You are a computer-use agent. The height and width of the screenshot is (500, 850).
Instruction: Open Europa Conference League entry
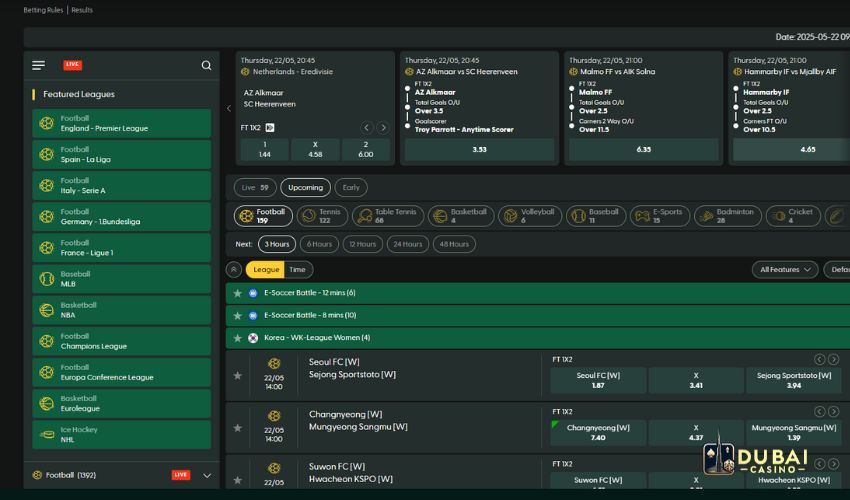121,373
